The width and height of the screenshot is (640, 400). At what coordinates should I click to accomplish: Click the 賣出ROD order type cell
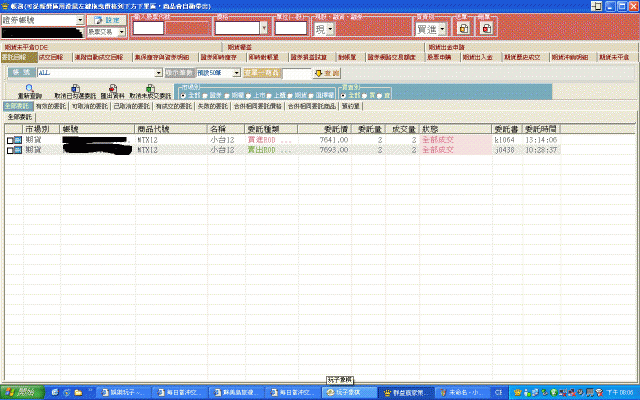pyautogui.click(x=271, y=150)
